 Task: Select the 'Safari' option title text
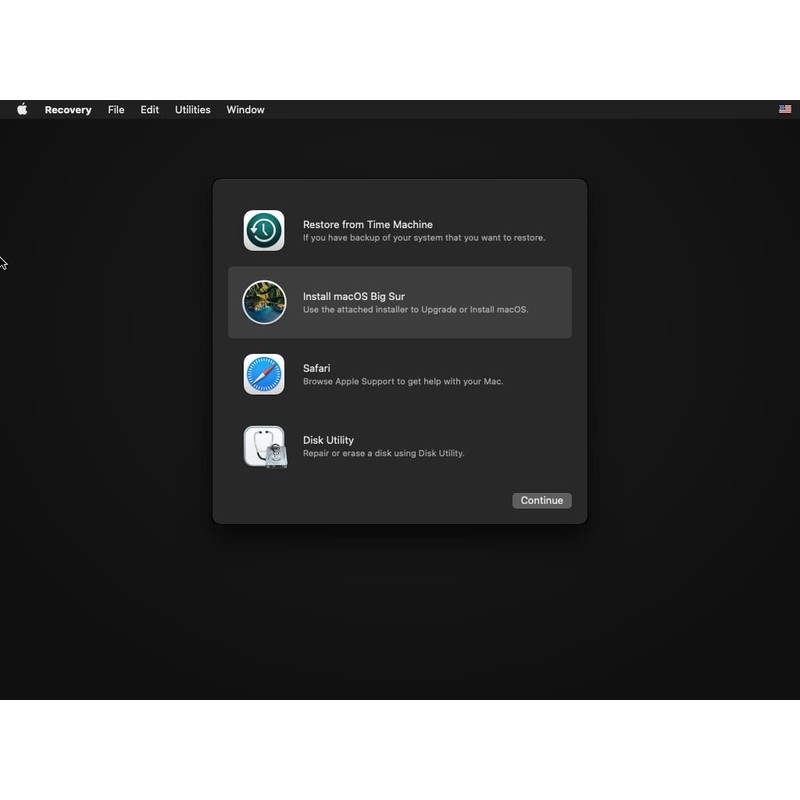(317, 369)
